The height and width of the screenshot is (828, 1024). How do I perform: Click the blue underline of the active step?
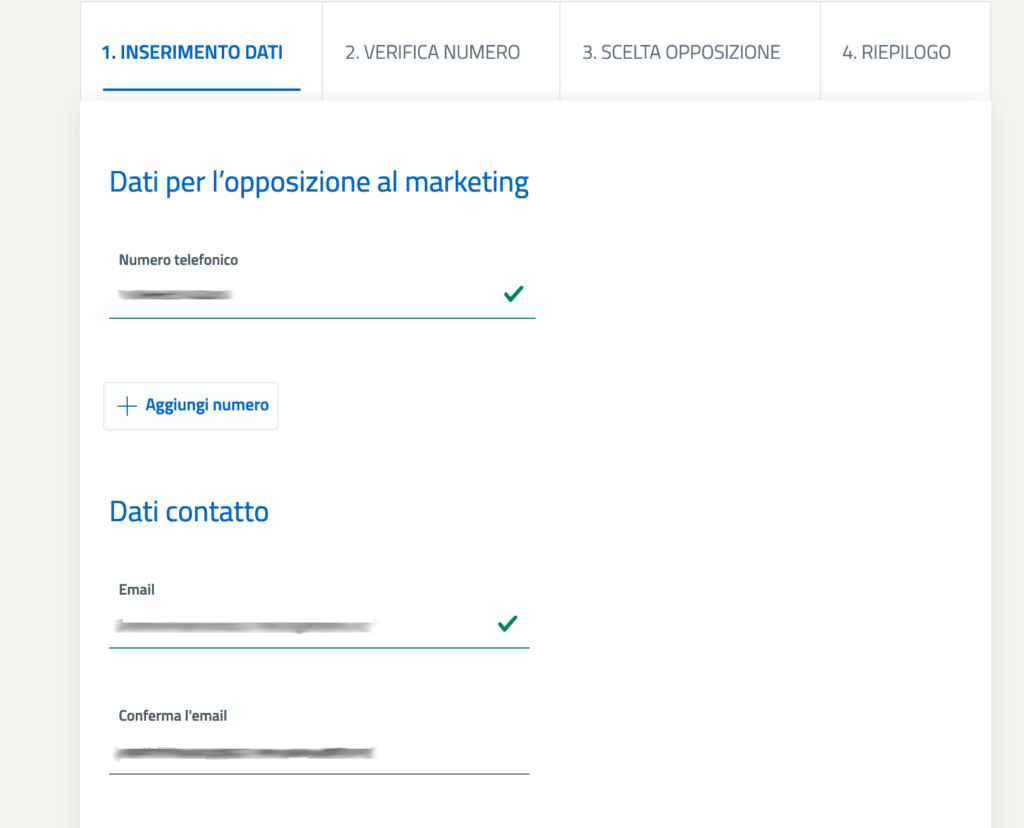tap(201, 87)
